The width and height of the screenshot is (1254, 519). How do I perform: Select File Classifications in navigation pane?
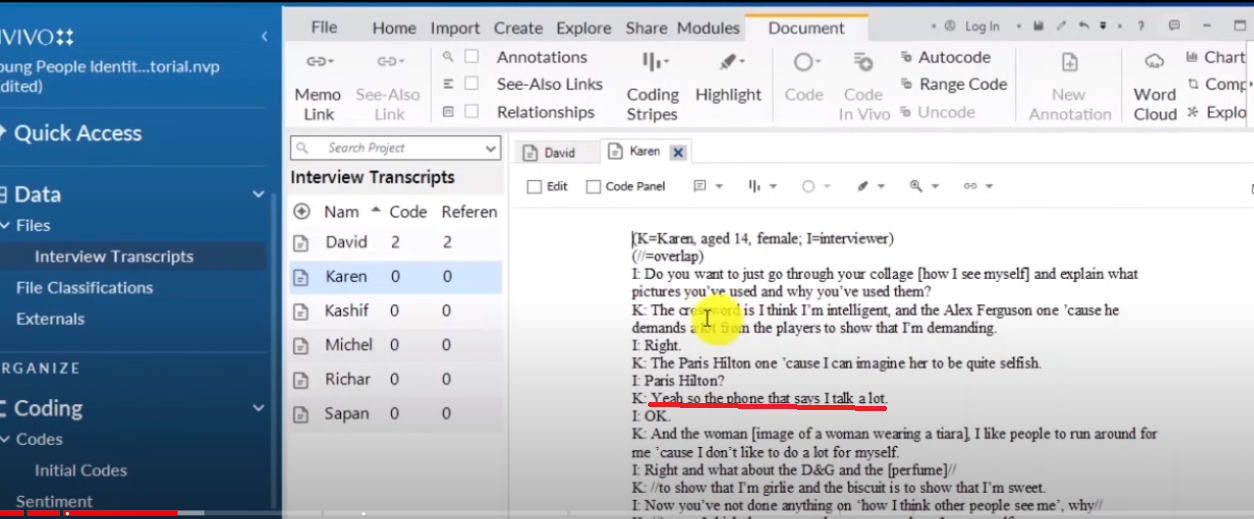click(x=85, y=287)
